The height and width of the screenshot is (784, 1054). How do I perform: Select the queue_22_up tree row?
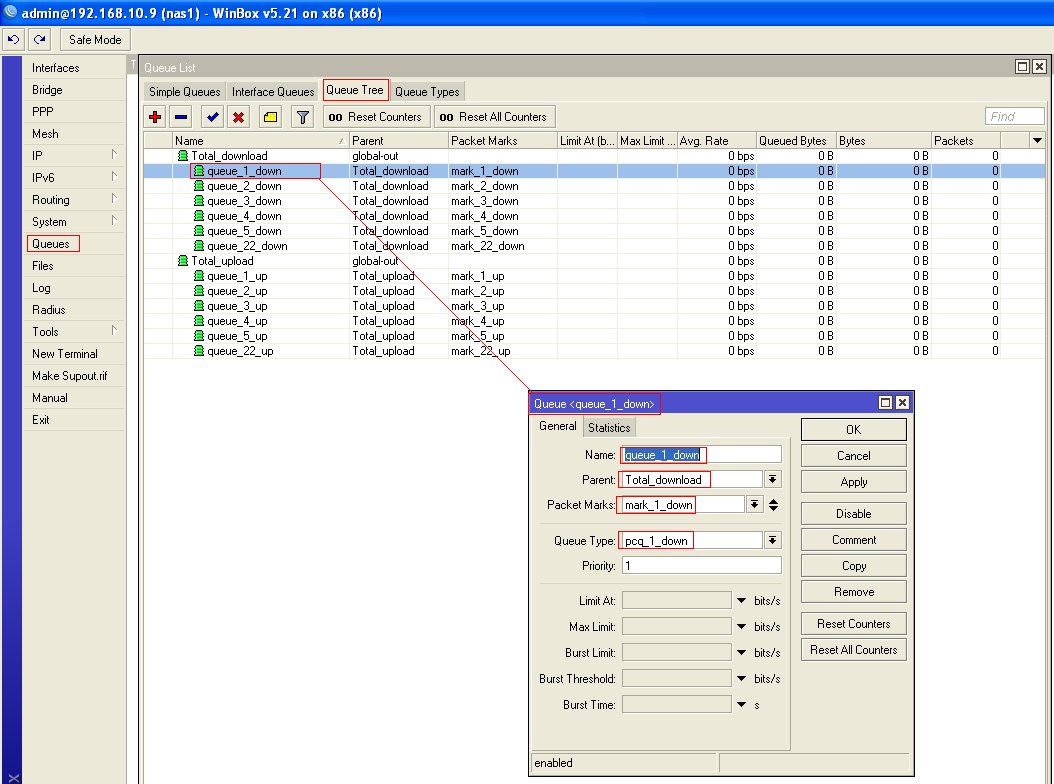240,351
